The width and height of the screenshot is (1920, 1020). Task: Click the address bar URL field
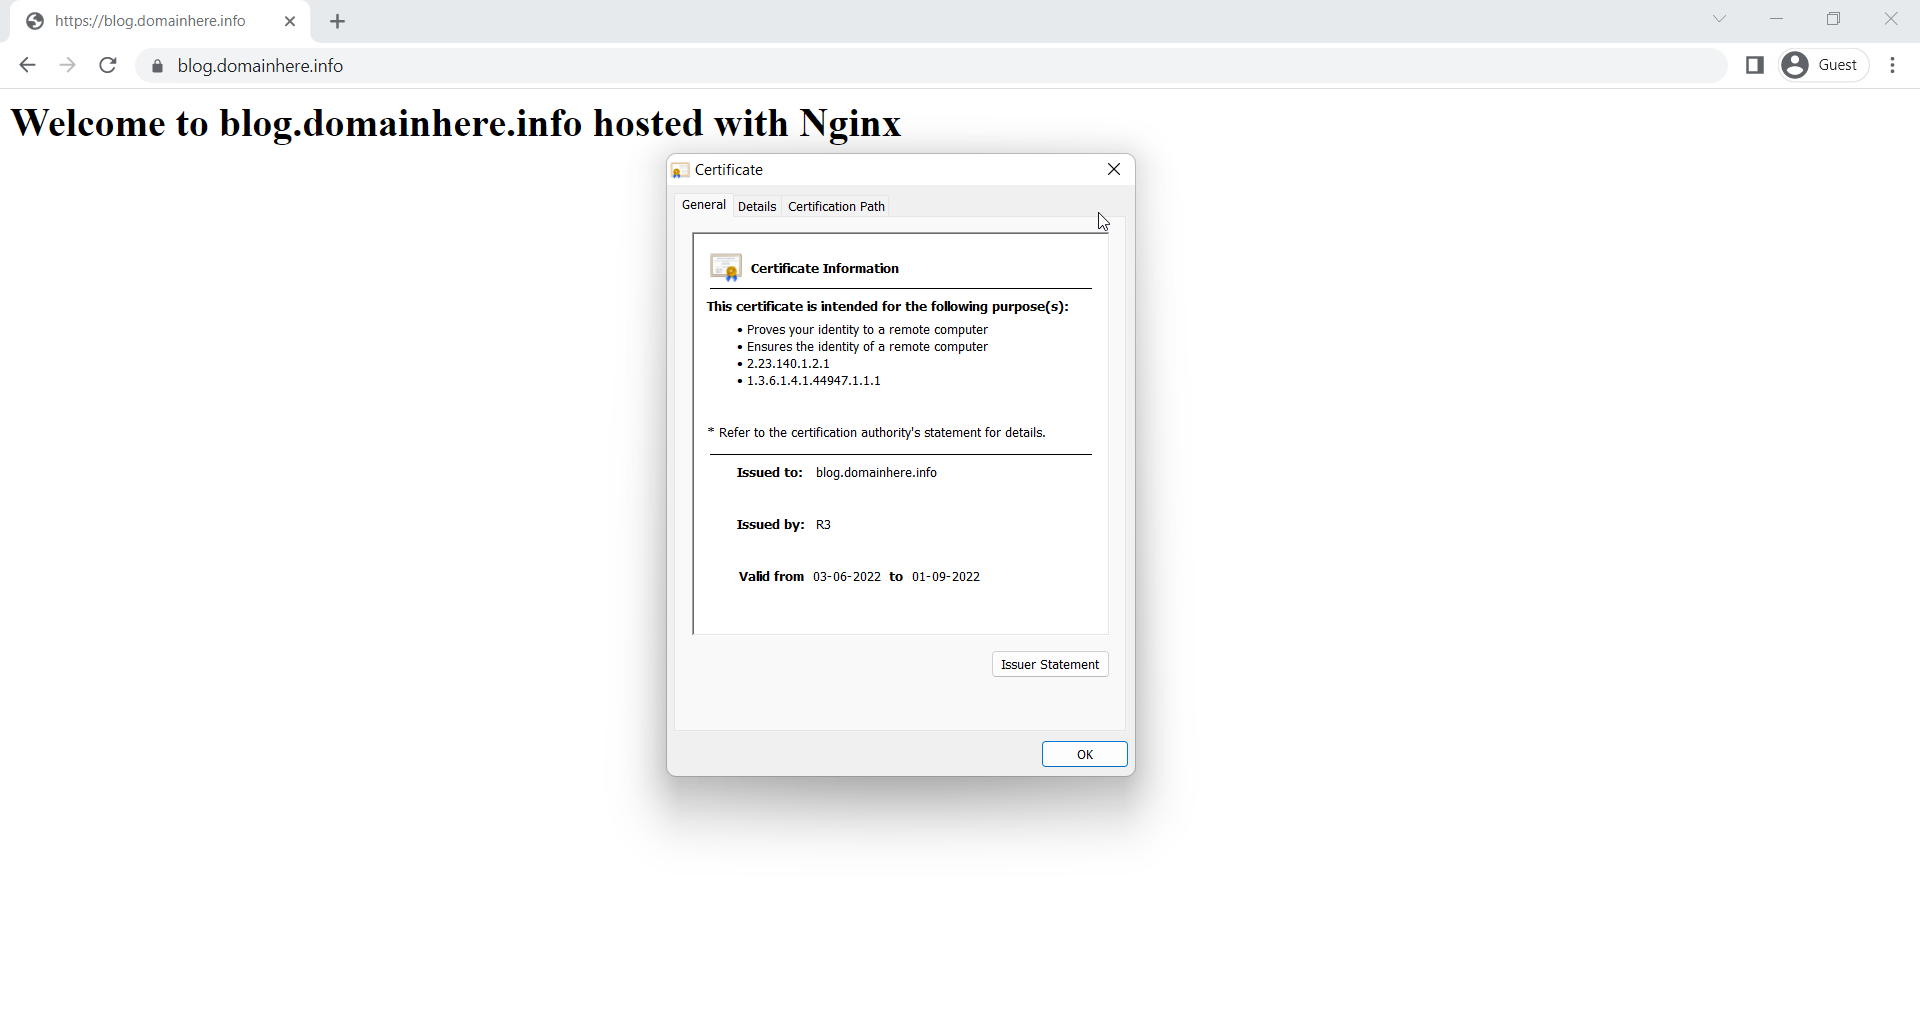pyautogui.click(x=930, y=66)
